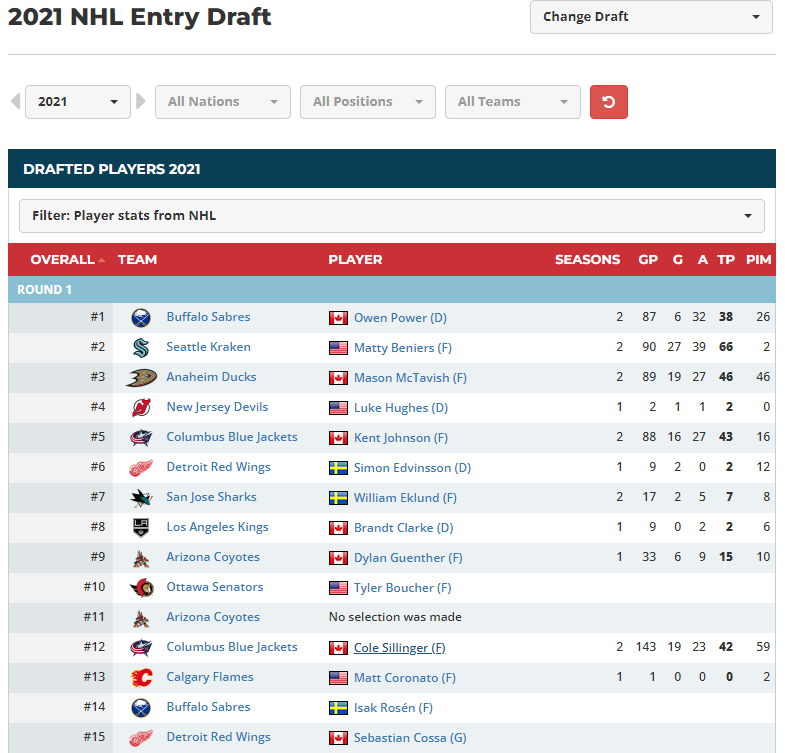Click the San Jose Sharks logo
785x753 pixels.
(x=141, y=497)
